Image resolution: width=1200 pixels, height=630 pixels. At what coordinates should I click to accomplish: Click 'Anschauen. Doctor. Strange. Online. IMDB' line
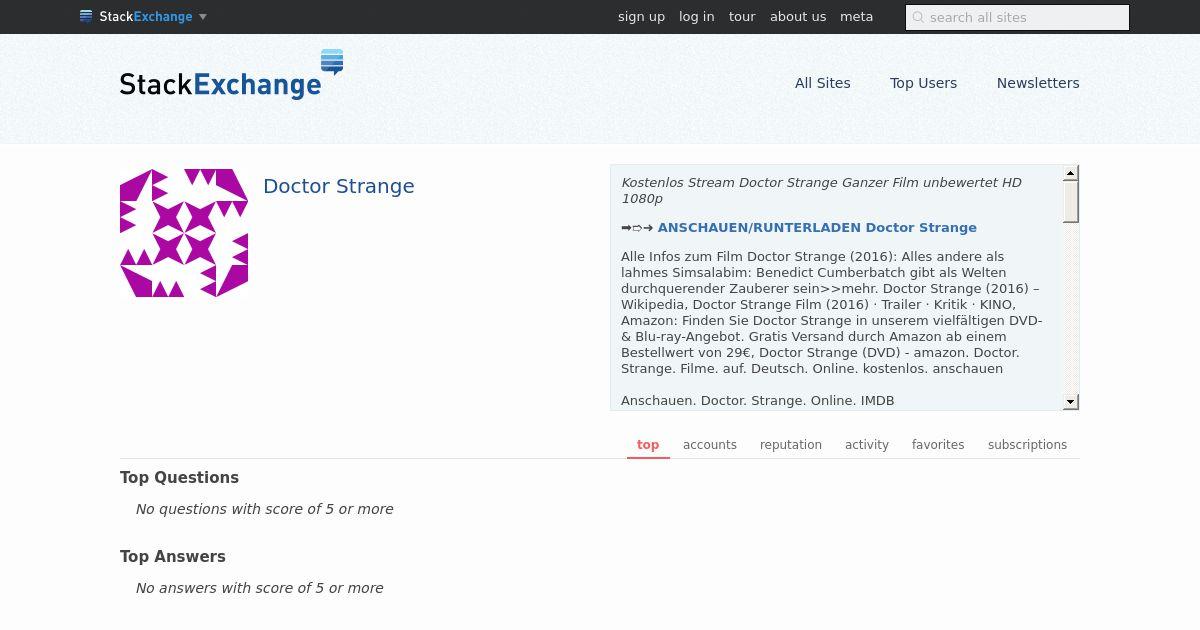pos(758,401)
